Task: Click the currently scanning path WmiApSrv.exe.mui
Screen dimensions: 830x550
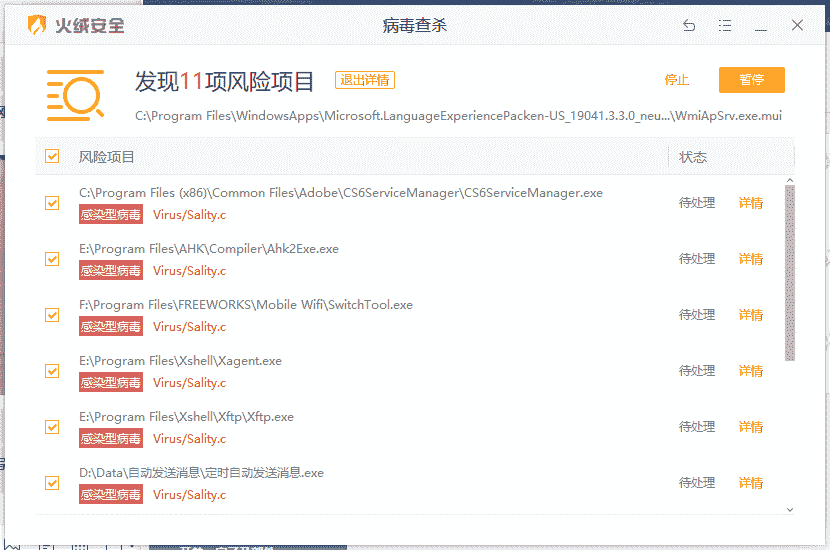Action: point(458,116)
